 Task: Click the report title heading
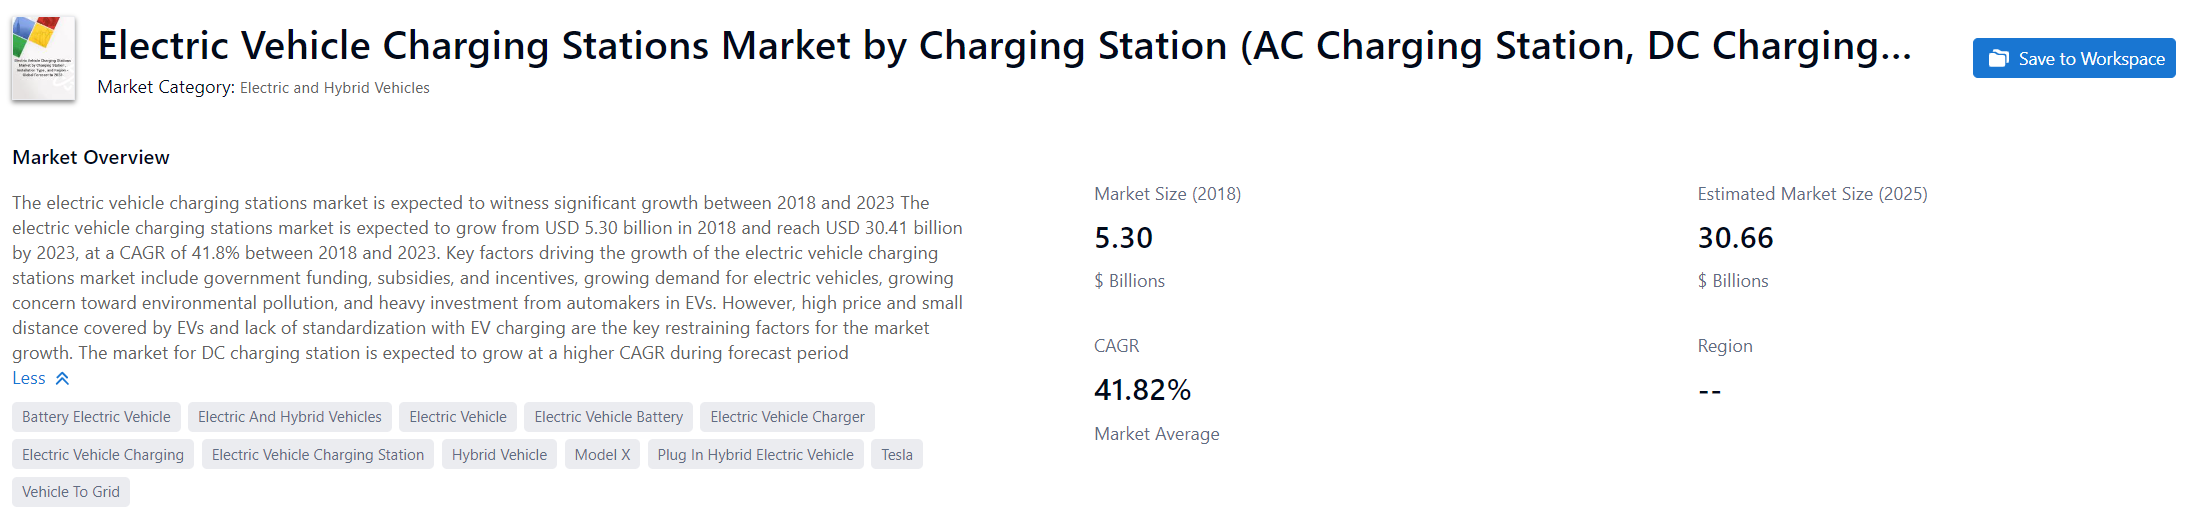point(1004,46)
